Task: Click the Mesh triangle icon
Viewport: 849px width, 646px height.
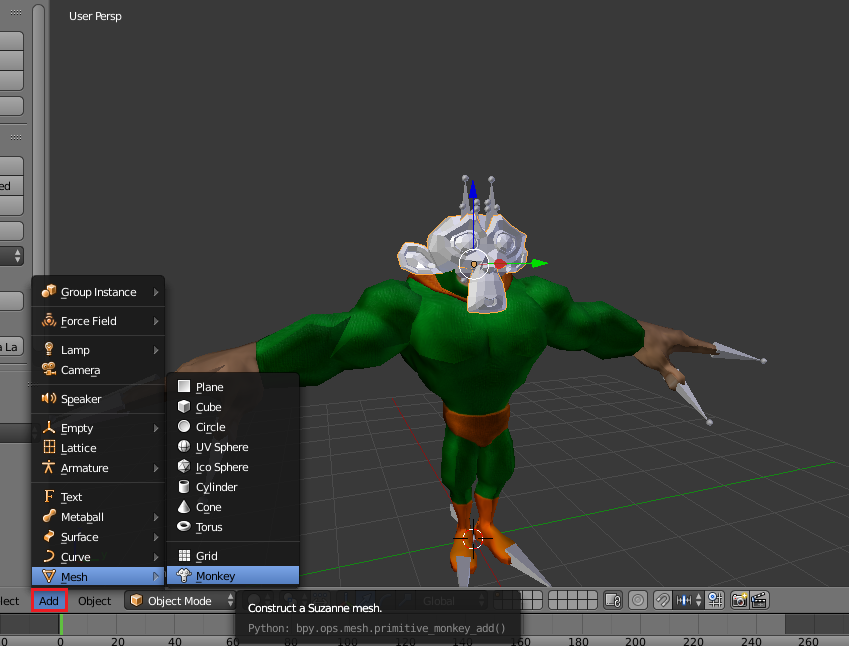Action: pyautogui.click(x=49, y=576)
